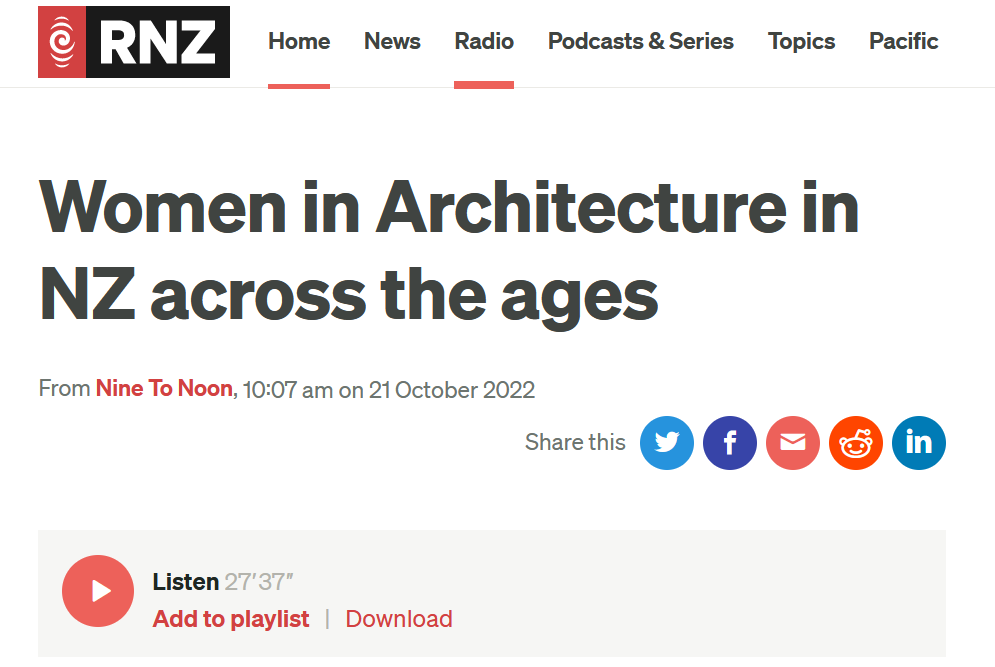Post the story to Reddit
Viewport: 995px width, 667px height.
[x=855, y=443]
